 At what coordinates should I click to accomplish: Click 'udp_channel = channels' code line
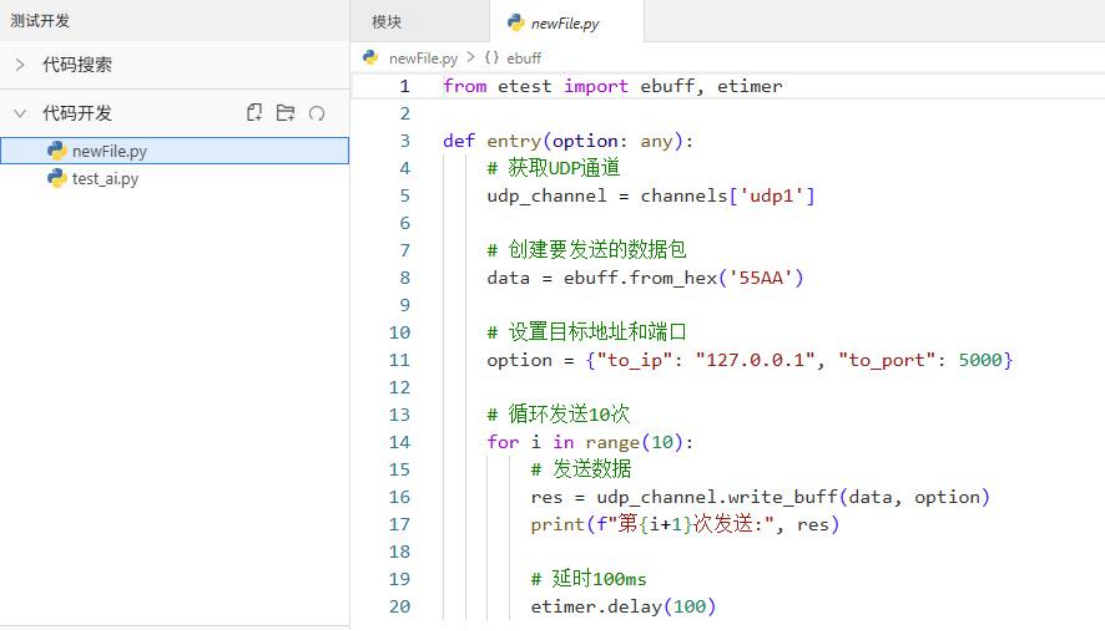pos(650,196)
